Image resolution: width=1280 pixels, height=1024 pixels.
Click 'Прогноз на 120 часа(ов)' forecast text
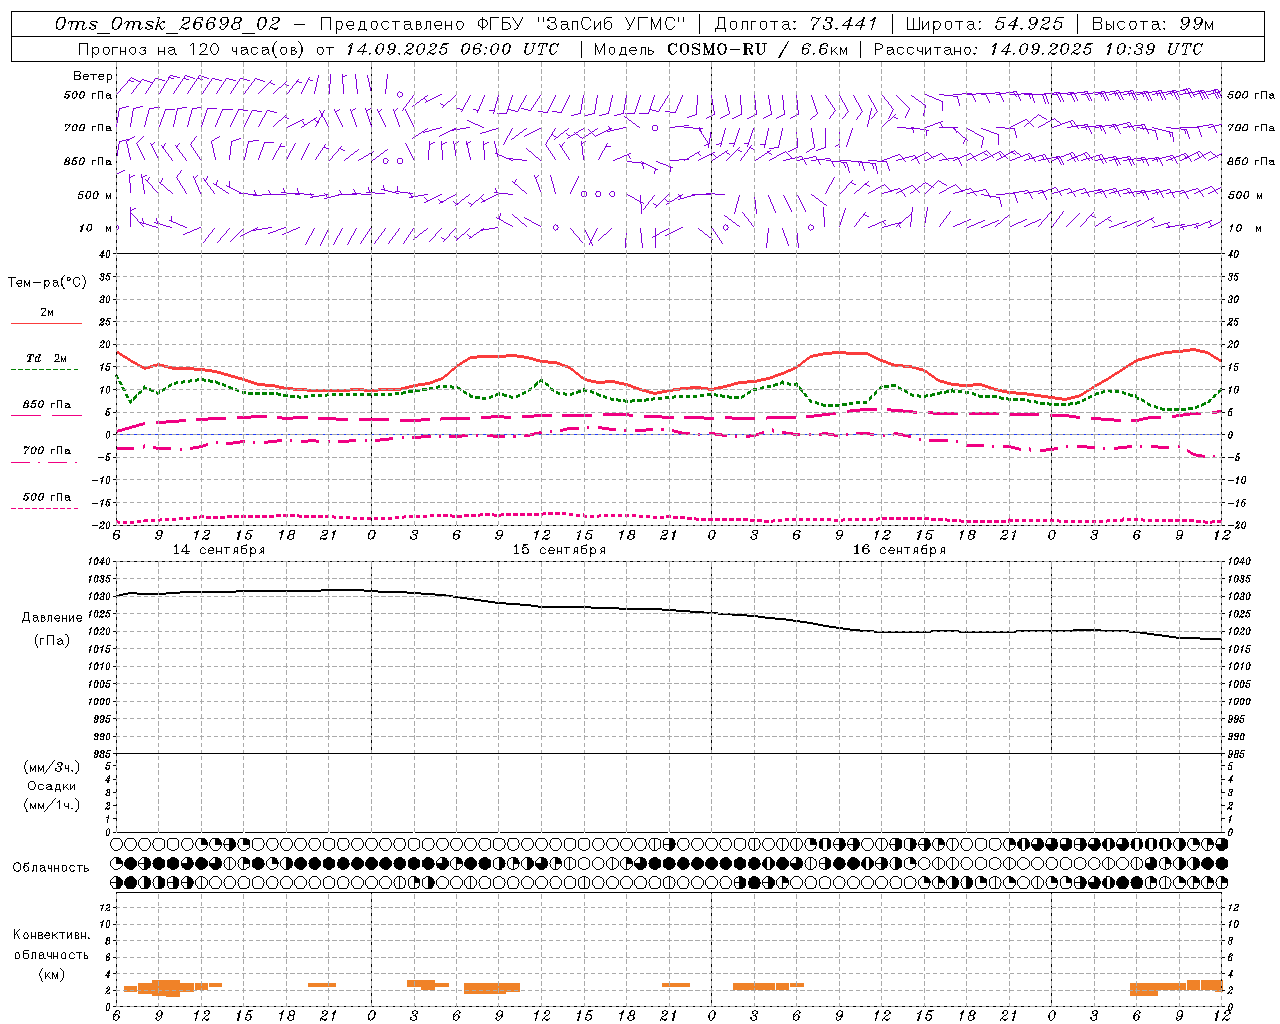[191, 49]
